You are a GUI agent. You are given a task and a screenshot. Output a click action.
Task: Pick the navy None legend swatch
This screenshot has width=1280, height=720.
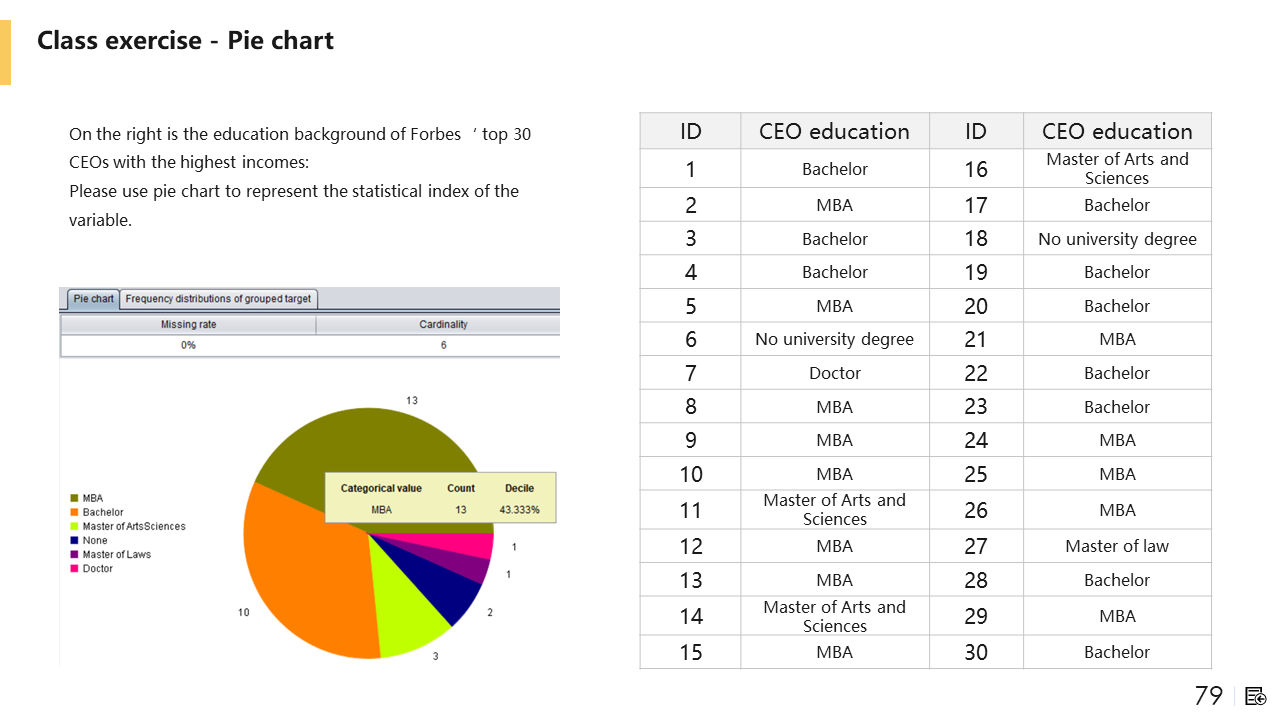74,540
